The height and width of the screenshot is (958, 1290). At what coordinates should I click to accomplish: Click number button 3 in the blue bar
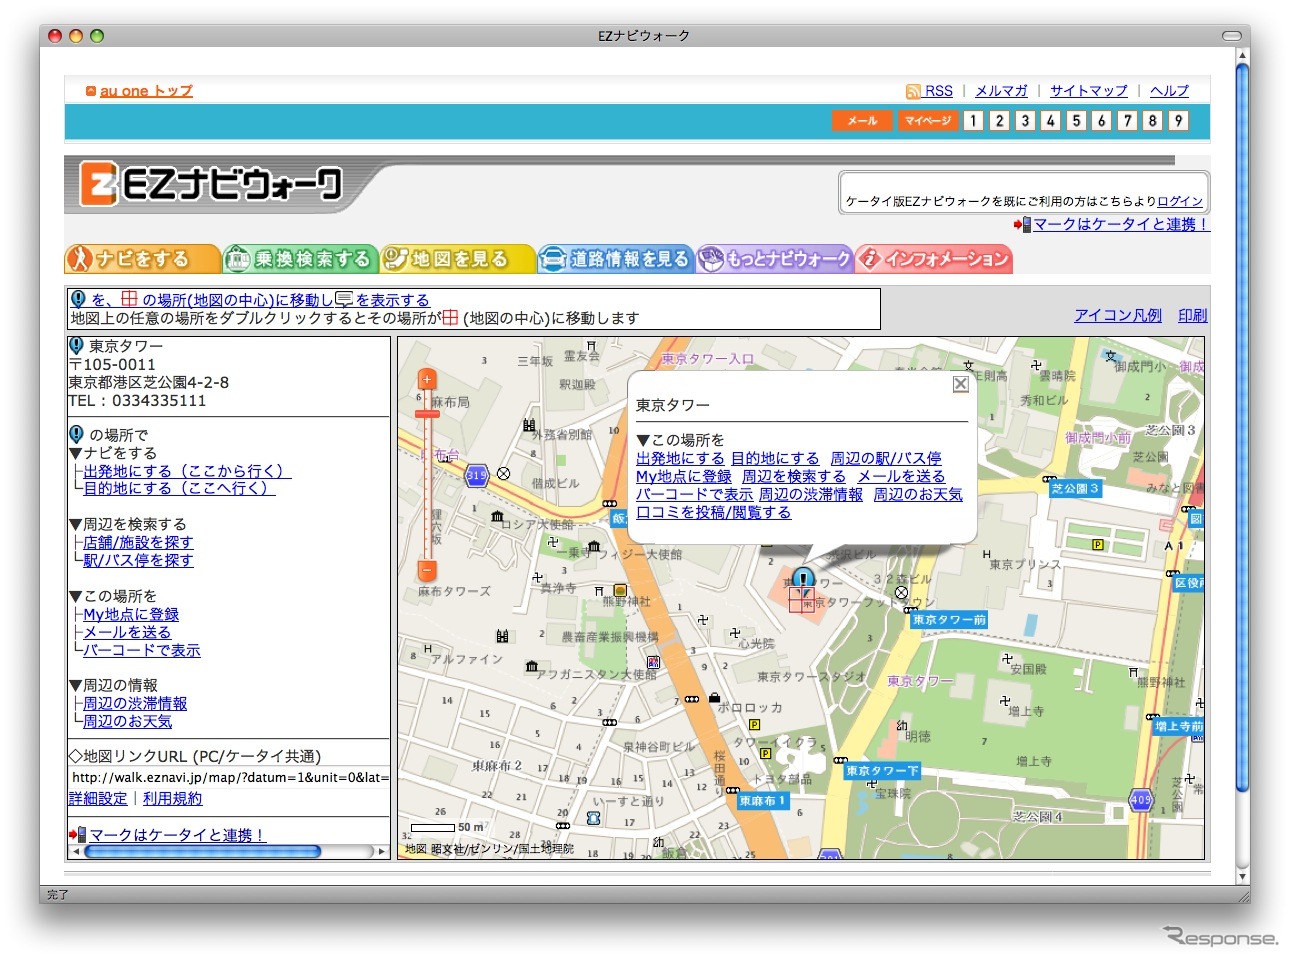click(1025, 121)
